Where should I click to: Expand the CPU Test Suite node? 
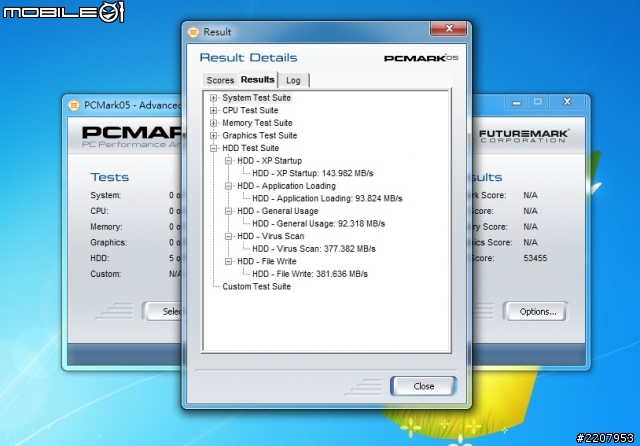pyautogui.click(x=213, y=111)
